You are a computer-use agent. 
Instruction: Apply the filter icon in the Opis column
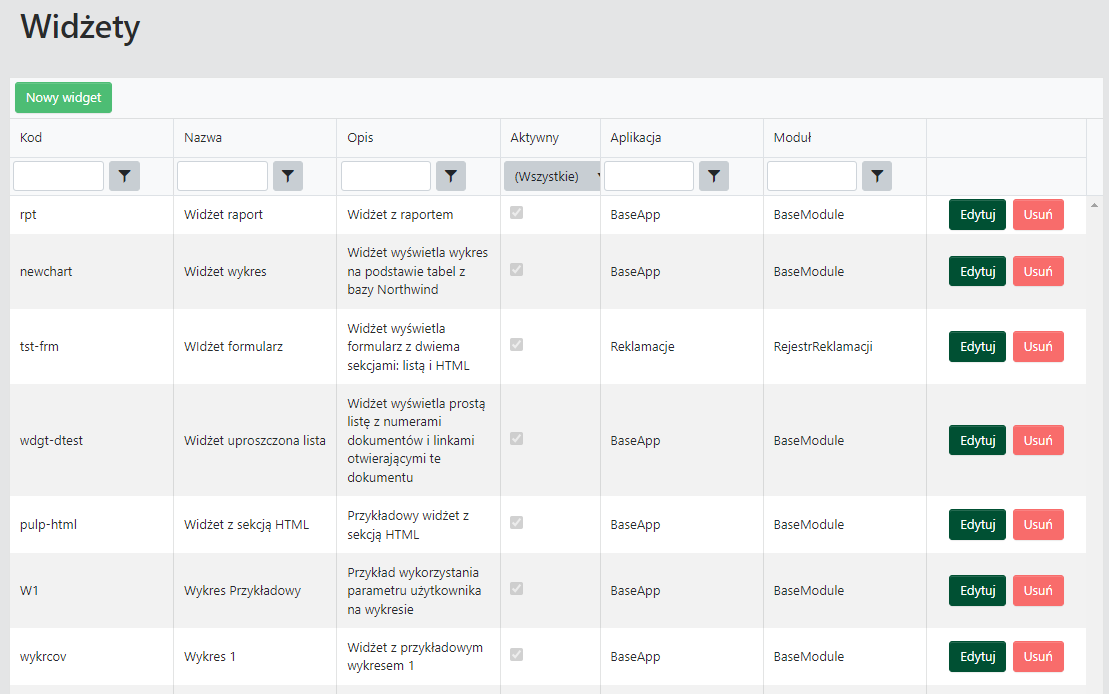tap(451, 175)
